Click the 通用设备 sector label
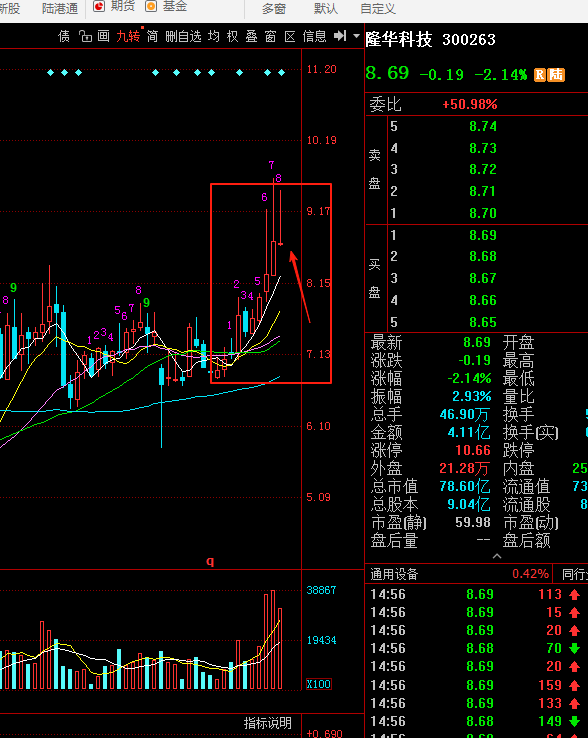This screenshot has height=738, width=588. click(394, 574)
